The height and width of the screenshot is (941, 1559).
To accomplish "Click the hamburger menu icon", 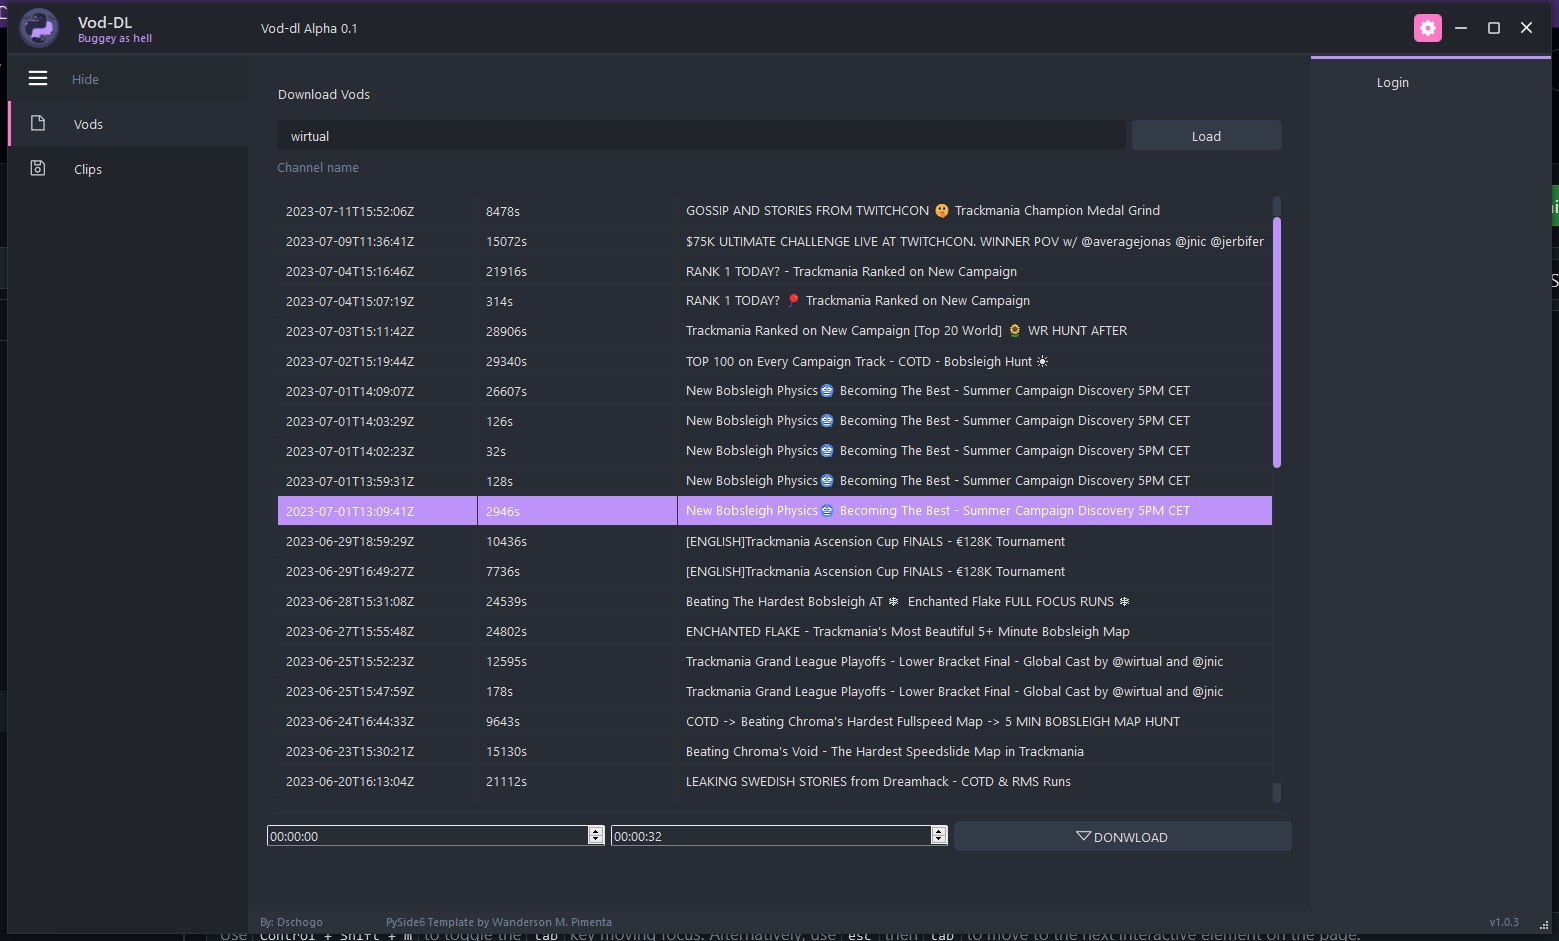I will [38, 78].
